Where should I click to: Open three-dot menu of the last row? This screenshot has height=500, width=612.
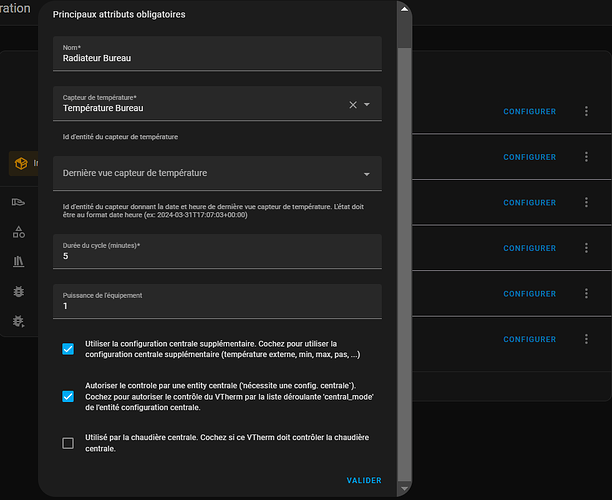(587, 339)
